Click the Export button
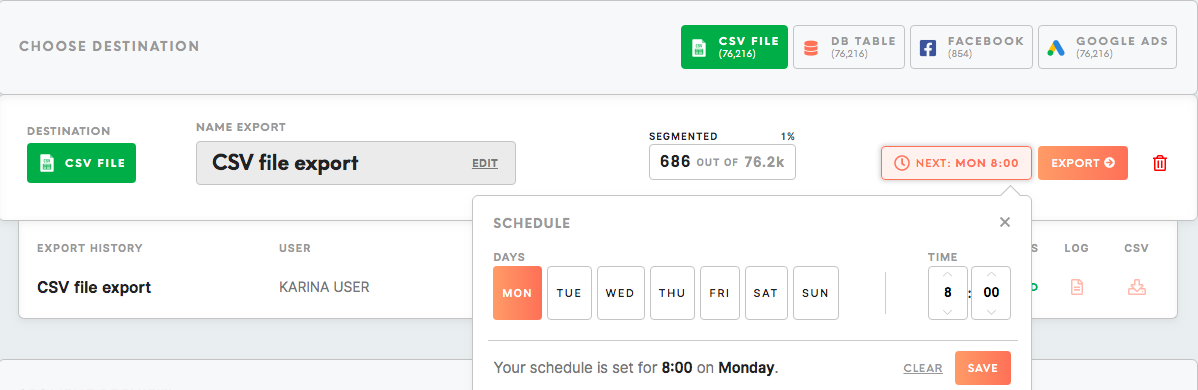The height and width of the screenshot is (390, 1198). pyautogui.click(x=1083, y=163)
